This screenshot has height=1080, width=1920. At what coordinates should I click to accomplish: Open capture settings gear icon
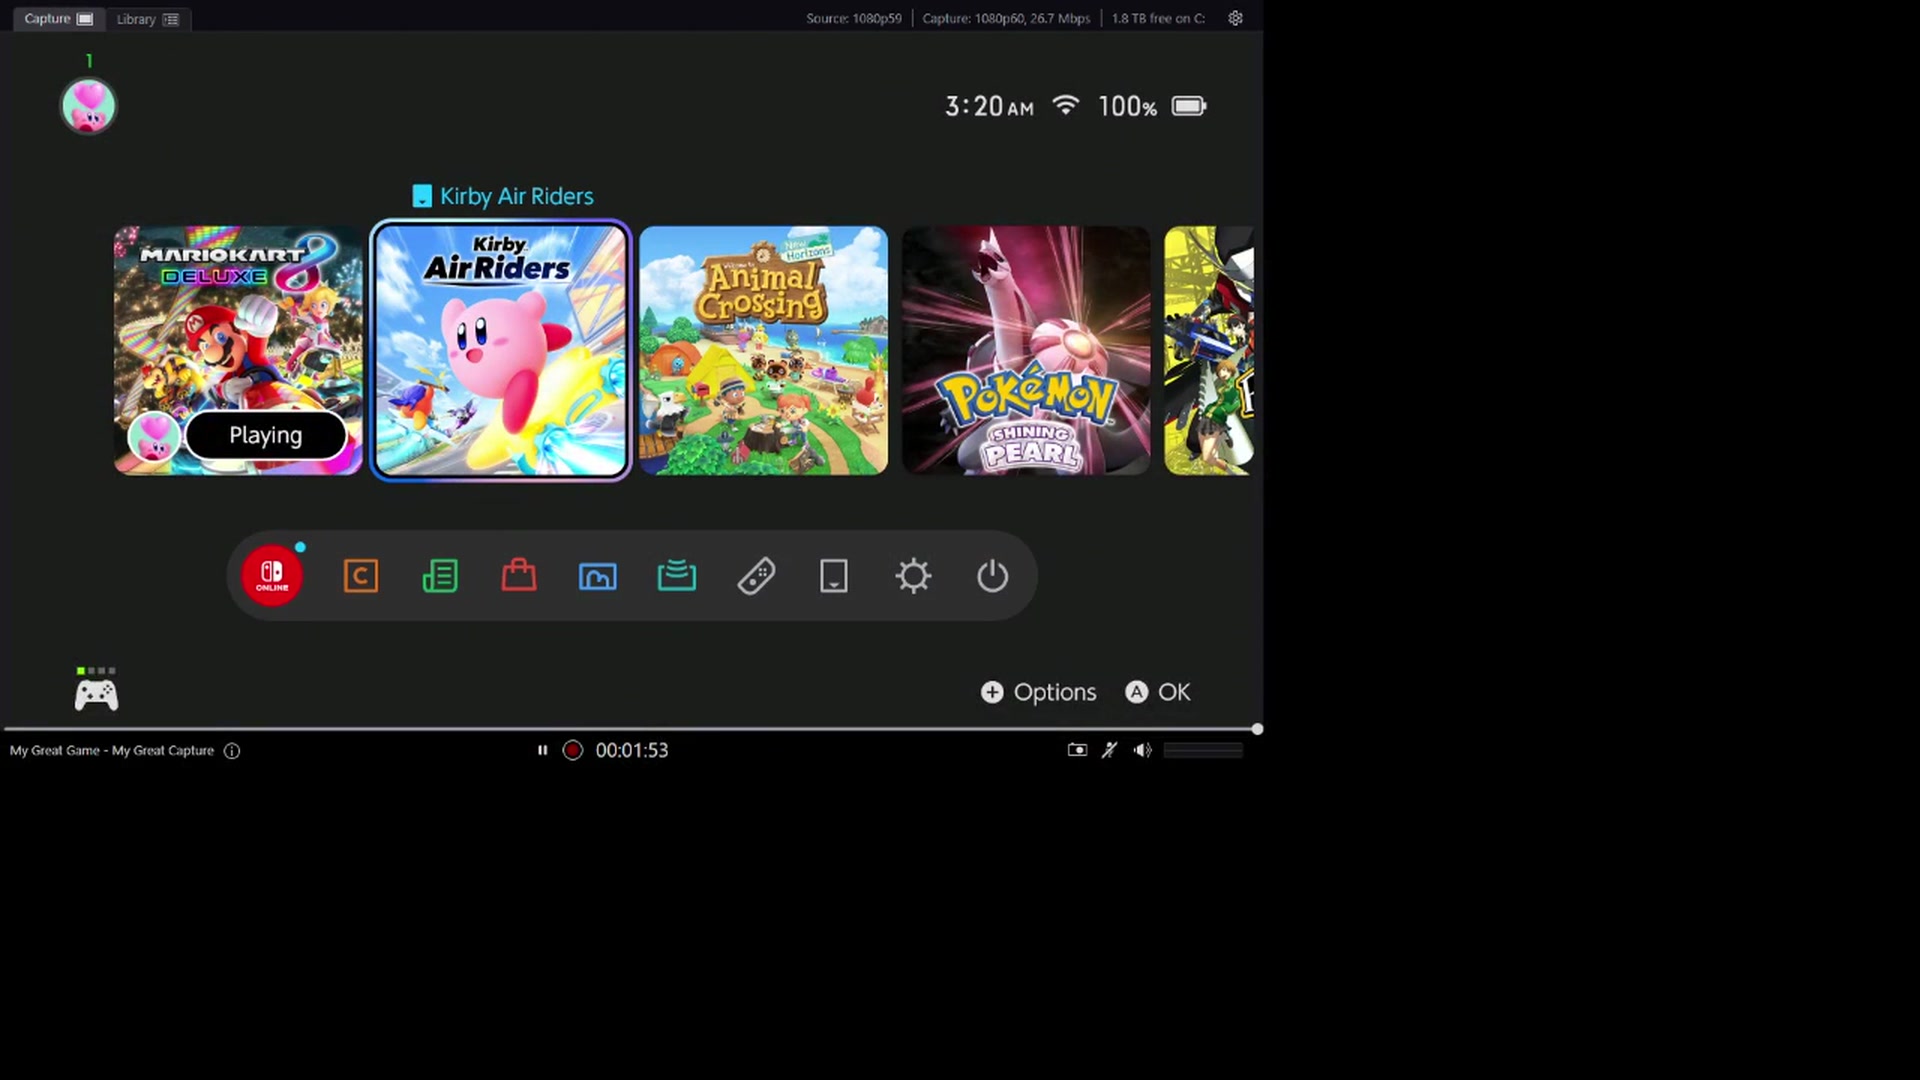pyautogui.click(x=1235, y=18)
